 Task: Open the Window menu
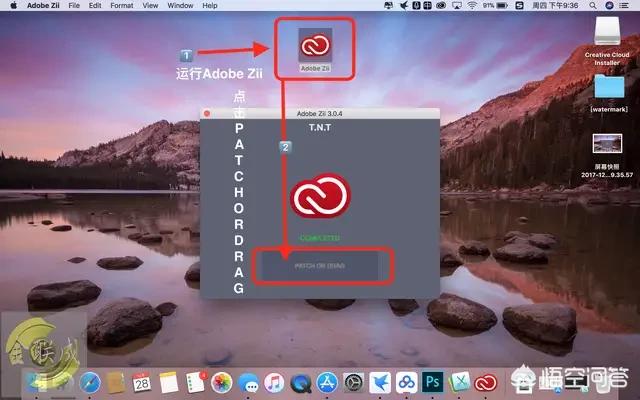pyautogui.click(x=180, y=5)
